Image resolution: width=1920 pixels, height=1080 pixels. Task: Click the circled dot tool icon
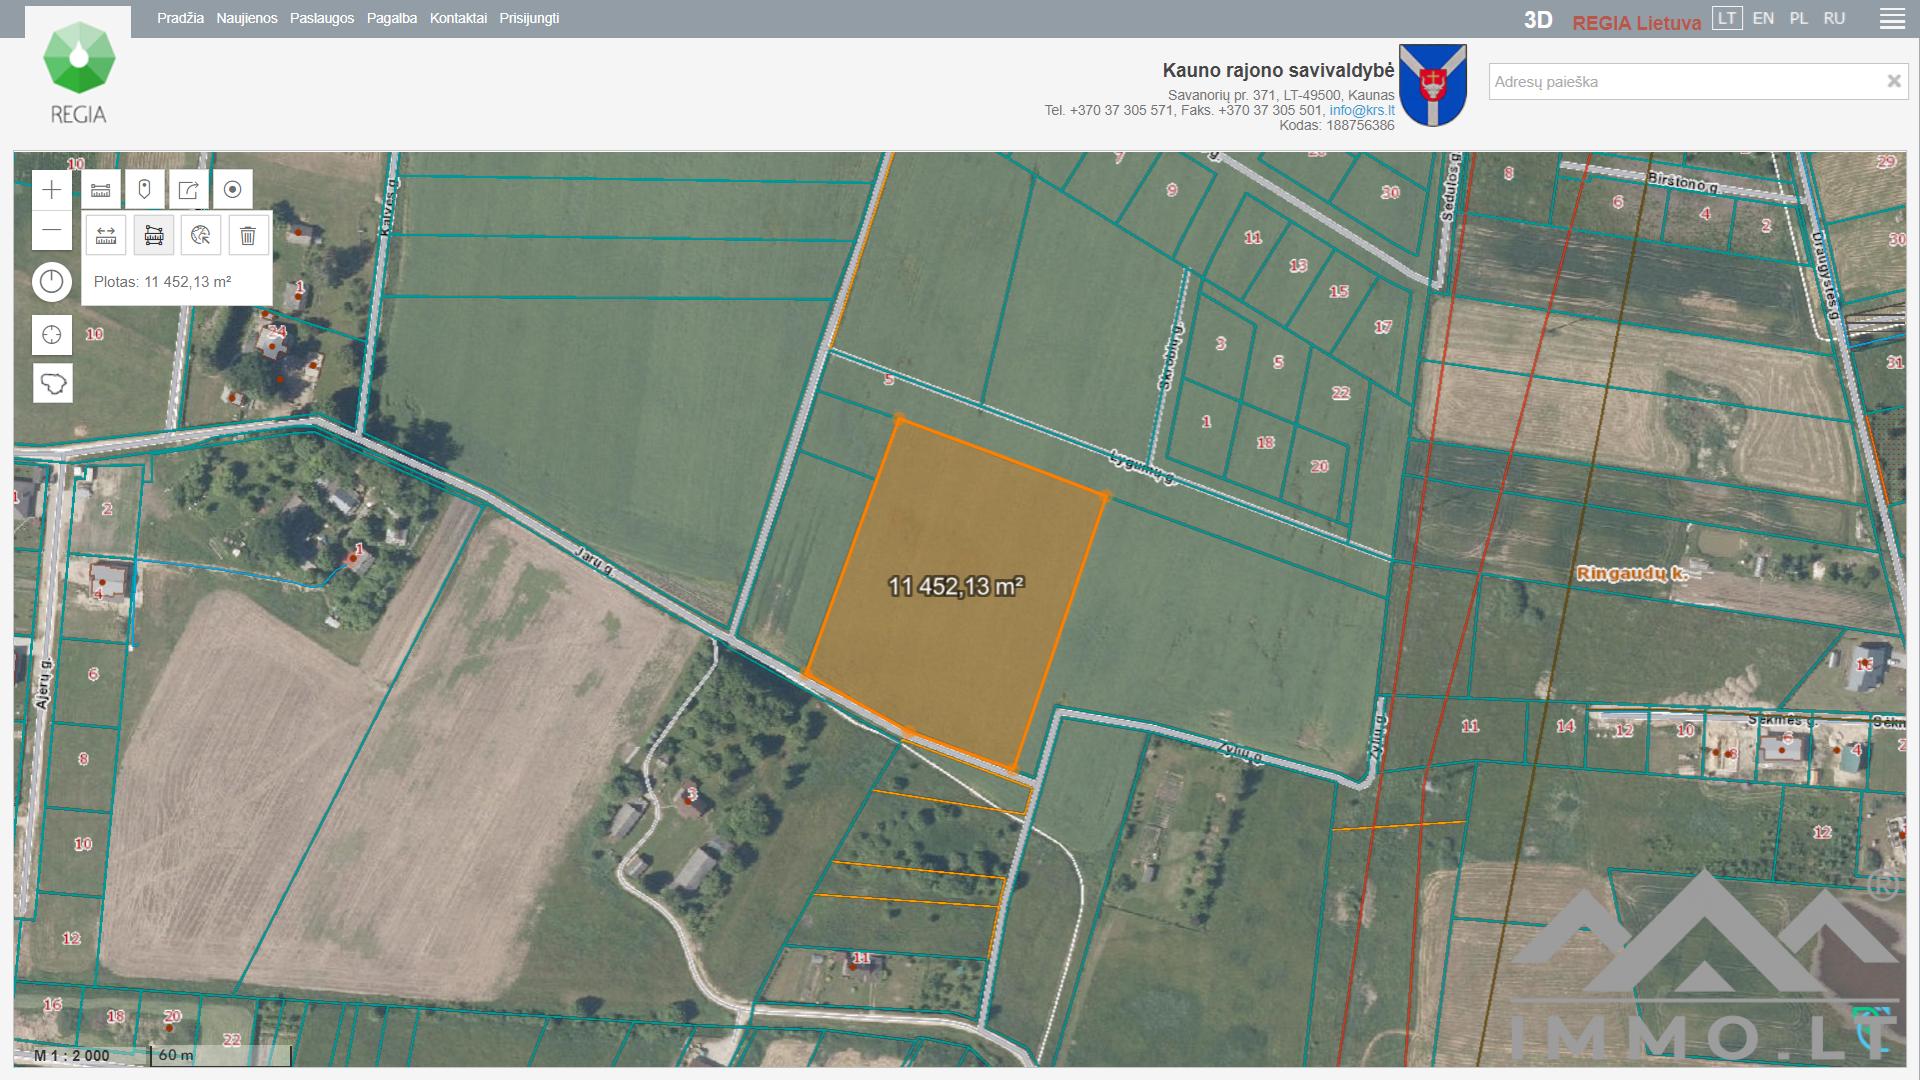click(233, 190)
